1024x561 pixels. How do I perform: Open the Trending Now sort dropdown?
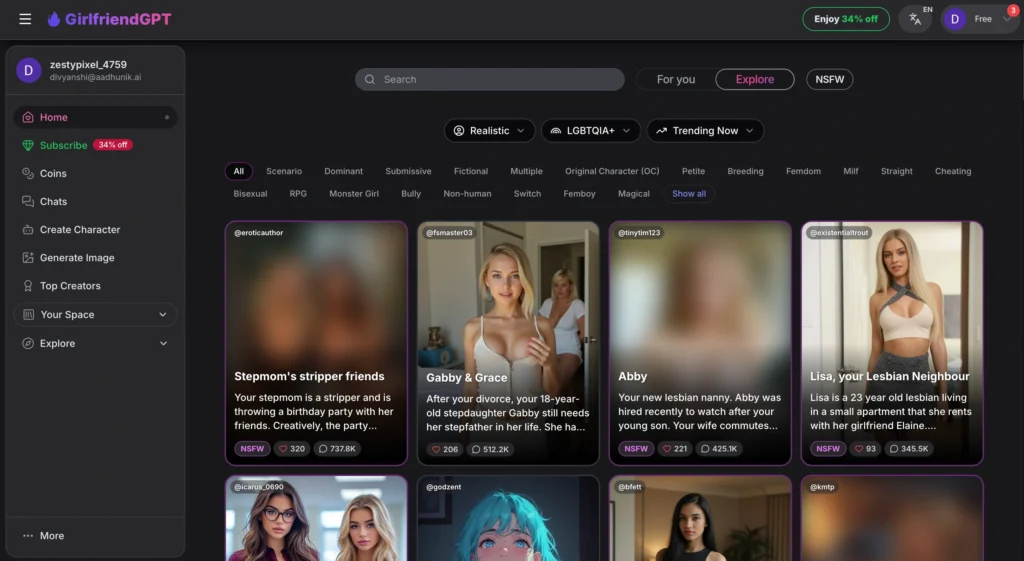[x=705, y=131]
